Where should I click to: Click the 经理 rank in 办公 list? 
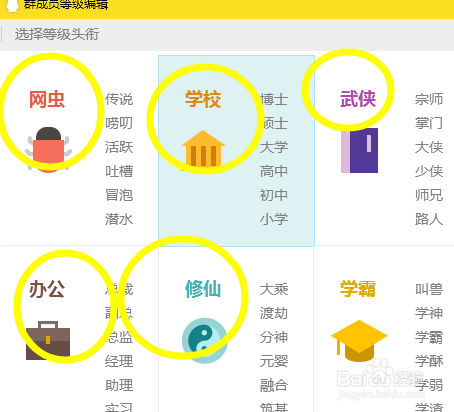tap(119, 361)
